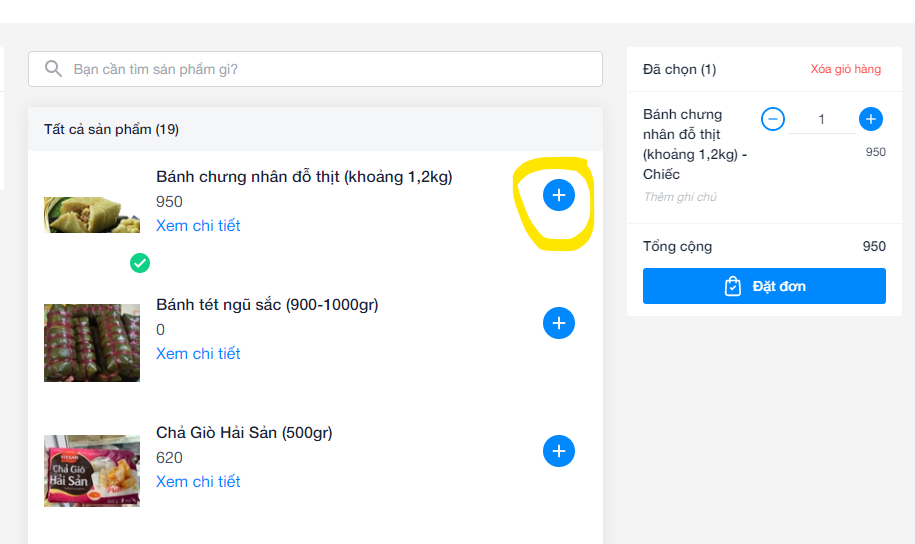Increase cart quantity with plus button
Image resolution: width=915 pixels, height=544 pixels.
coord(871,119)
